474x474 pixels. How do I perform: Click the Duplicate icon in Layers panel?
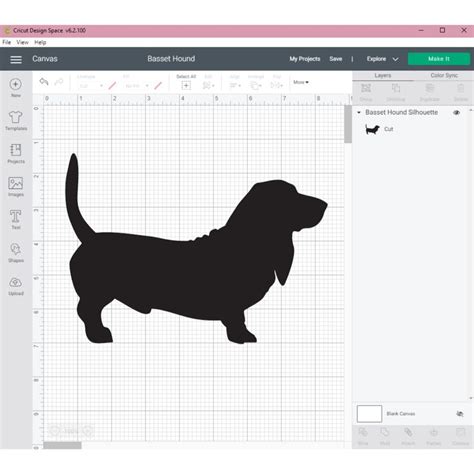tap(430, 88)
